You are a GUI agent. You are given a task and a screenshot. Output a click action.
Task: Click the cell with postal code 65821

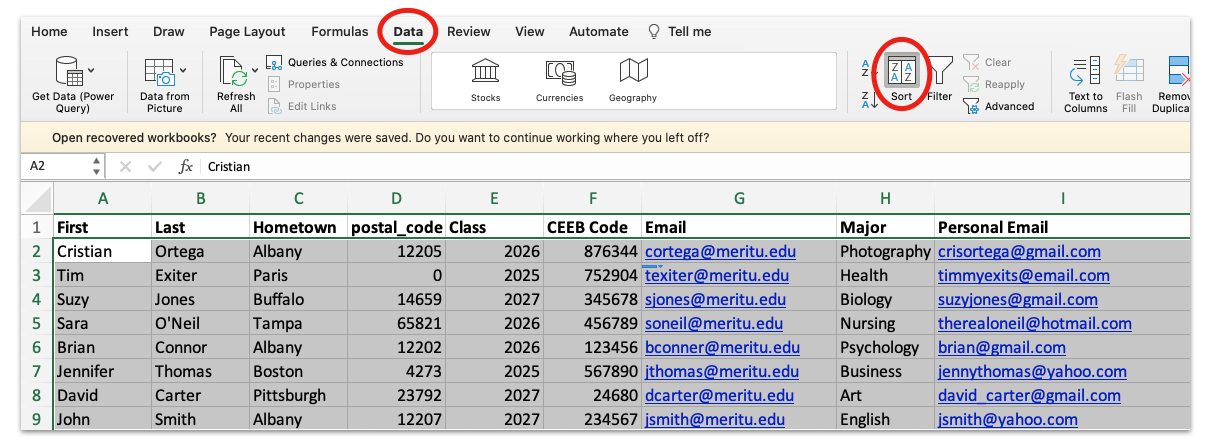(397, 323)
